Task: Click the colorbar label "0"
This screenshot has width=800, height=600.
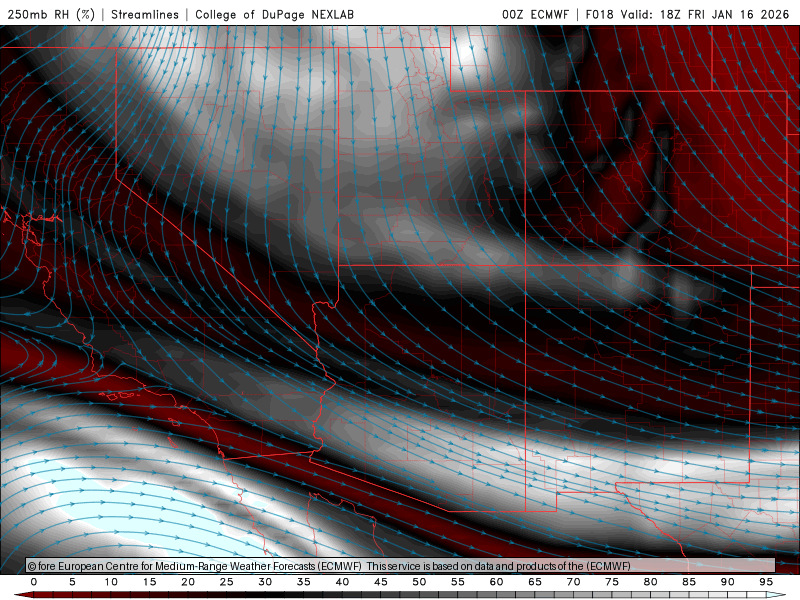Action: coord(34,582)
